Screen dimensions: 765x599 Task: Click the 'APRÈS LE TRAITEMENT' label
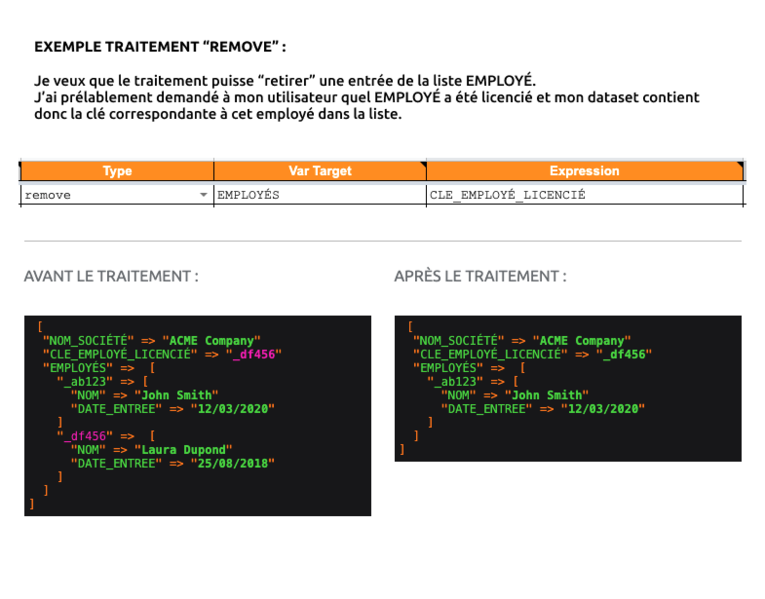coord(480,276)
